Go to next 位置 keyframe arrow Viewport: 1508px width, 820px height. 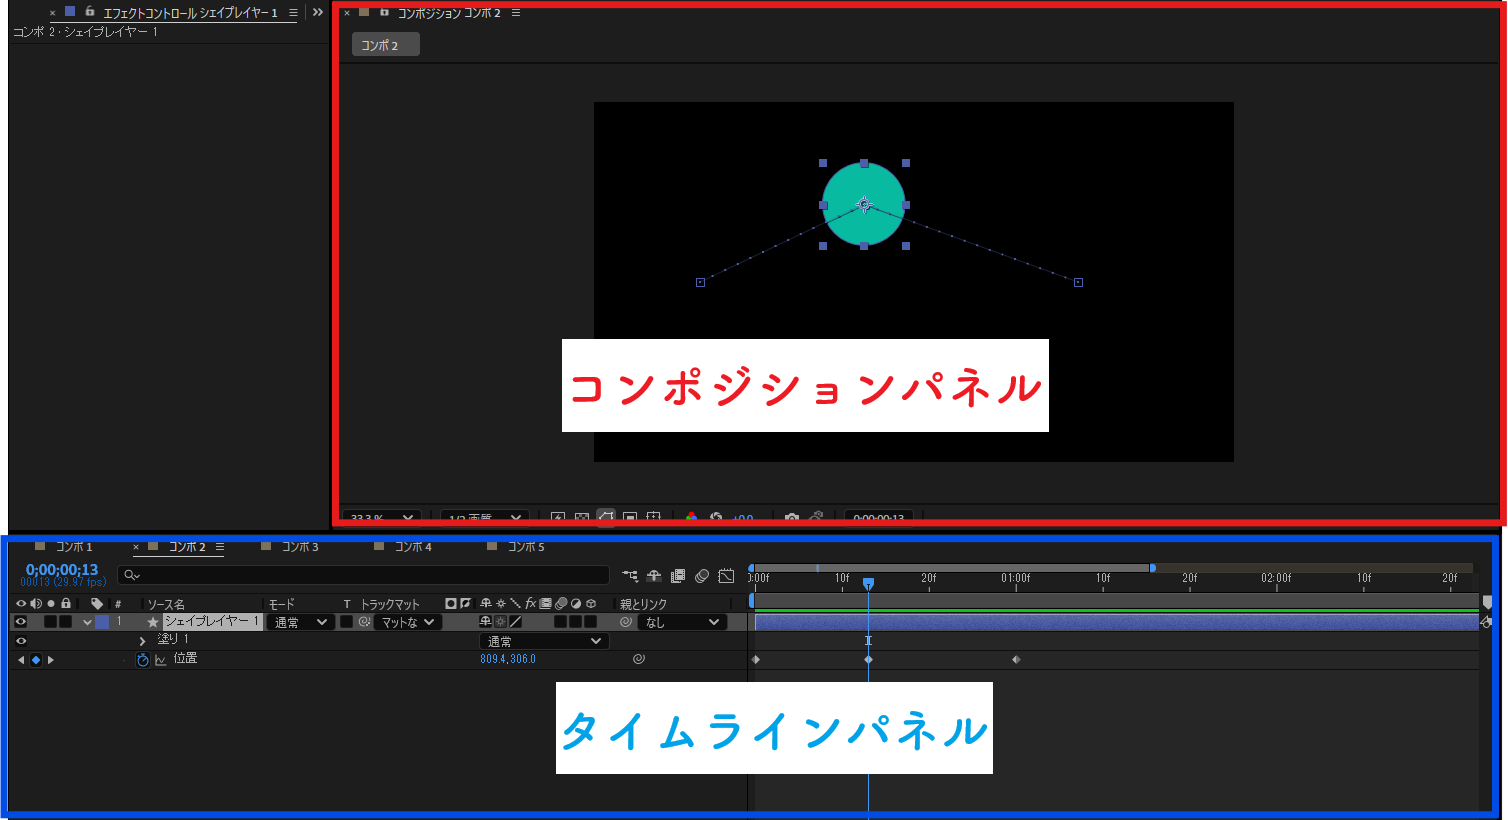pos(51,660)
